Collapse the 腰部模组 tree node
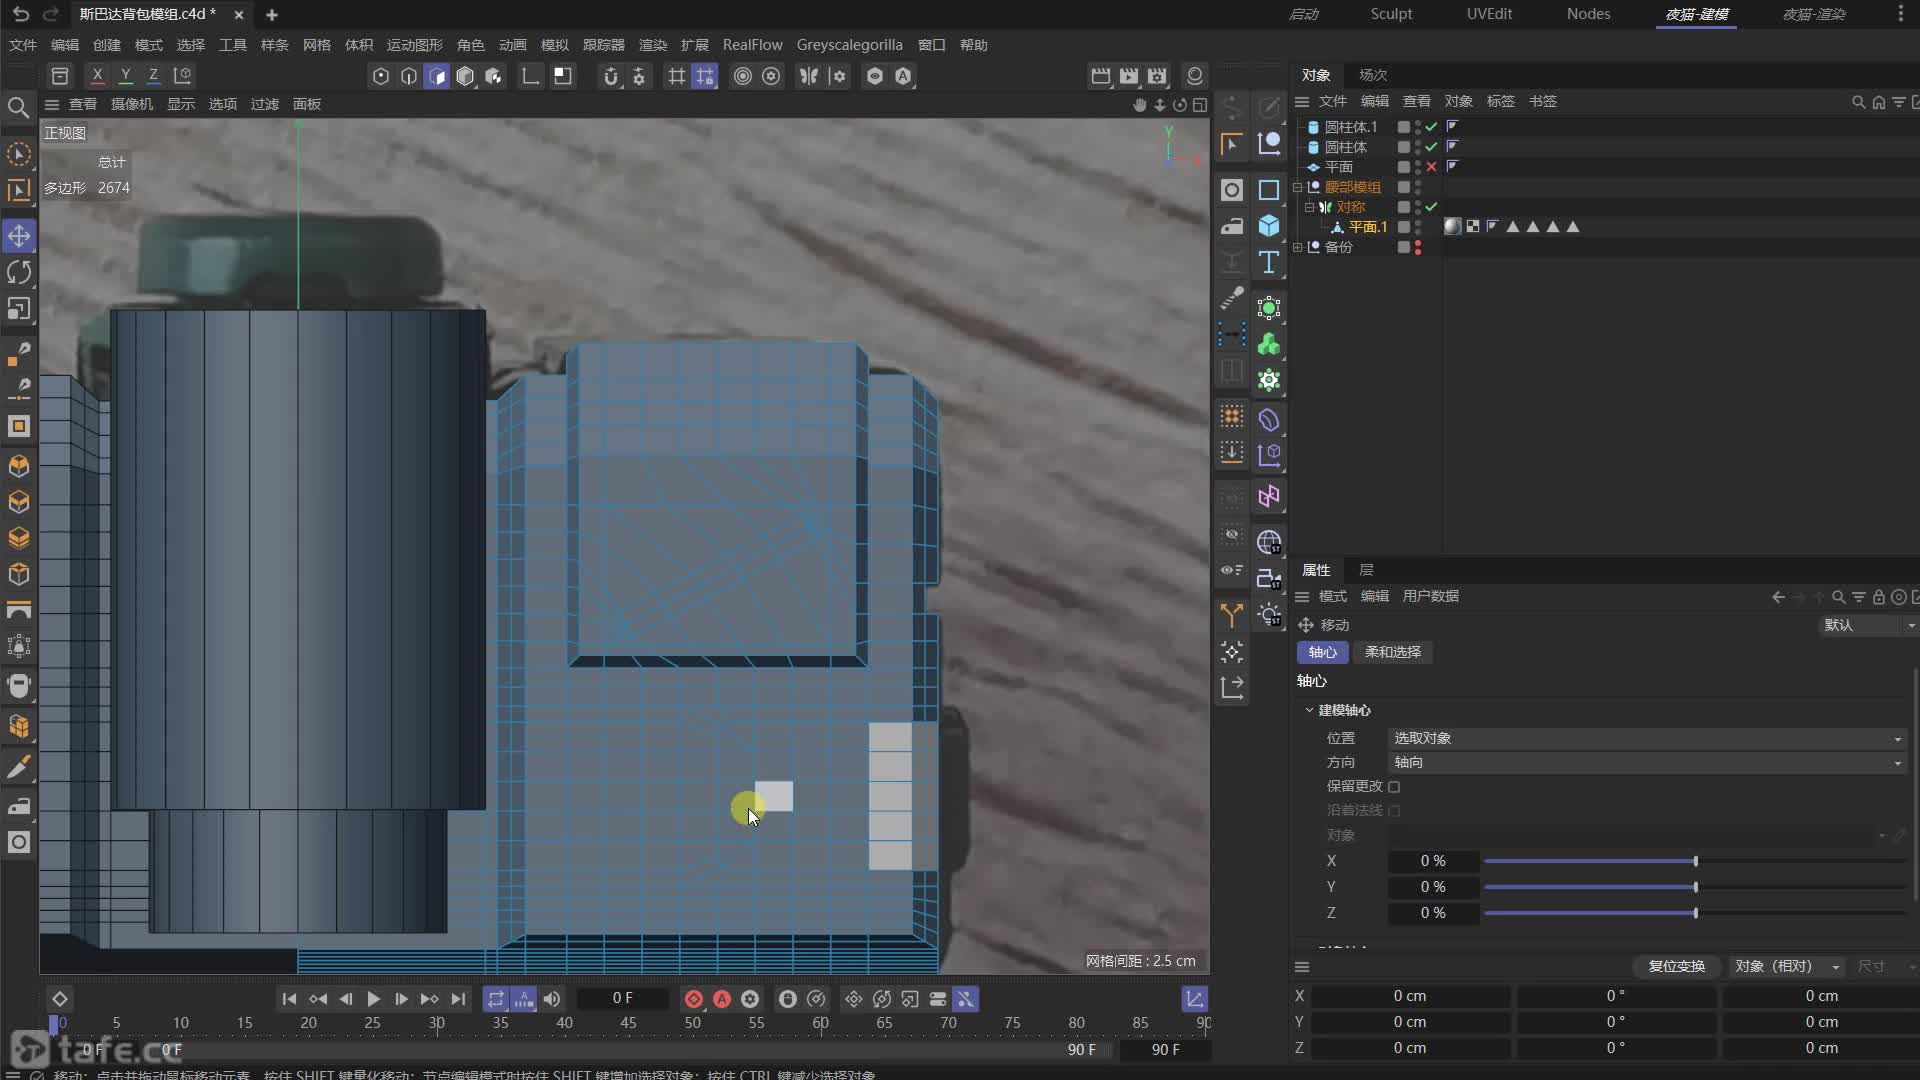1920x1080 pixels. tap(1298, 187)
